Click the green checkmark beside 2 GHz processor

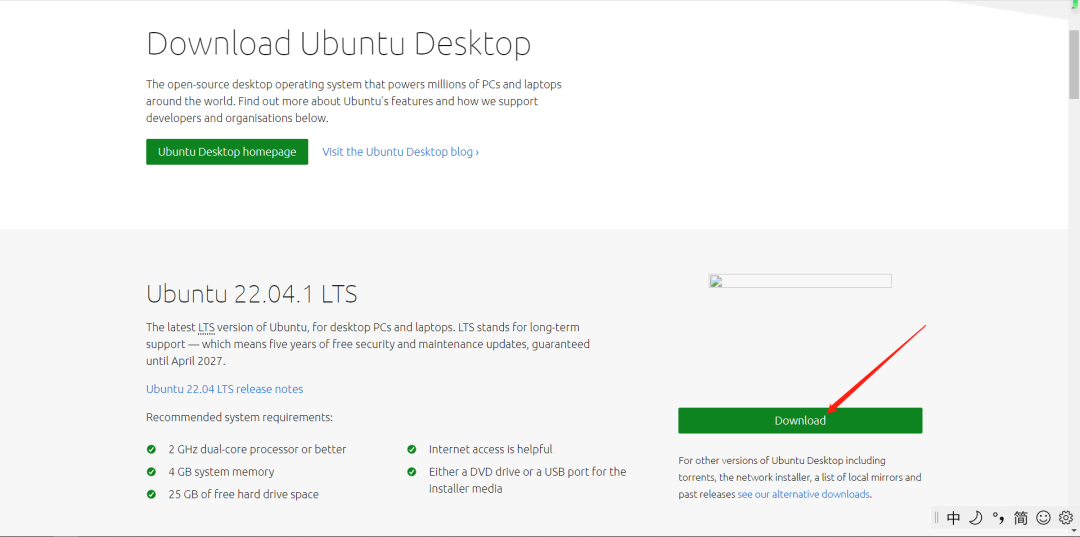pyautogui.click(x=151, y=450)
